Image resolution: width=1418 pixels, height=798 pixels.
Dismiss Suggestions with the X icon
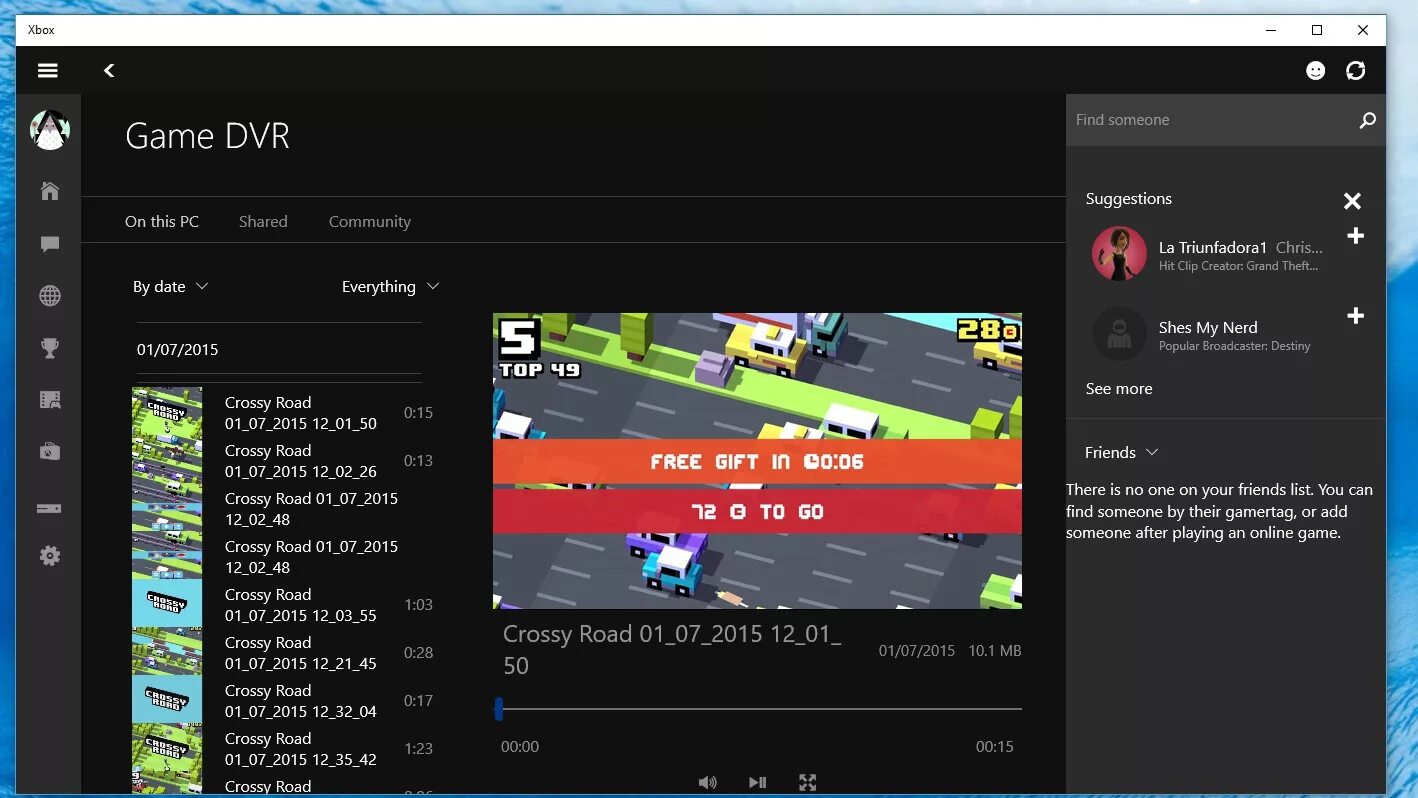[1352, 201]
